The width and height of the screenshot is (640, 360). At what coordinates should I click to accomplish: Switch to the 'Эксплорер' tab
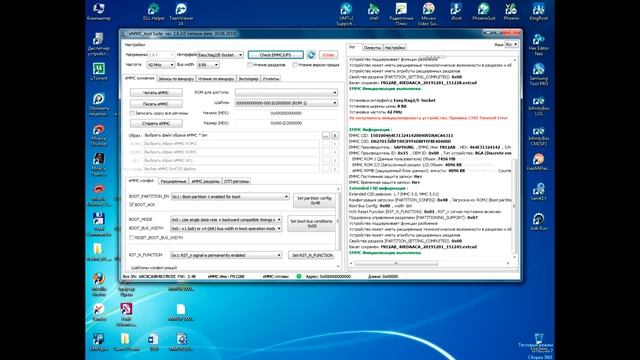(248, 79)
